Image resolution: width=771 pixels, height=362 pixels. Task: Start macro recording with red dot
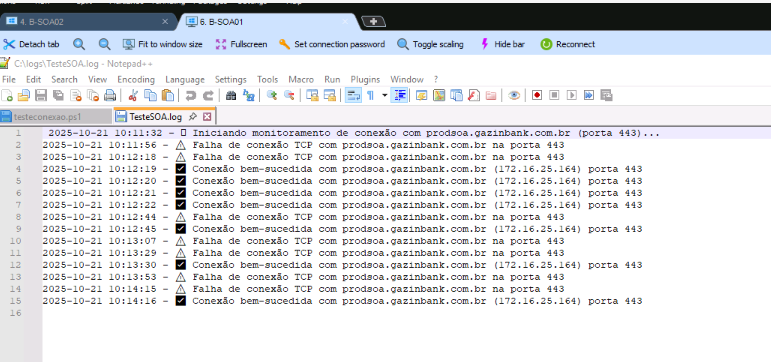[537, 95]
